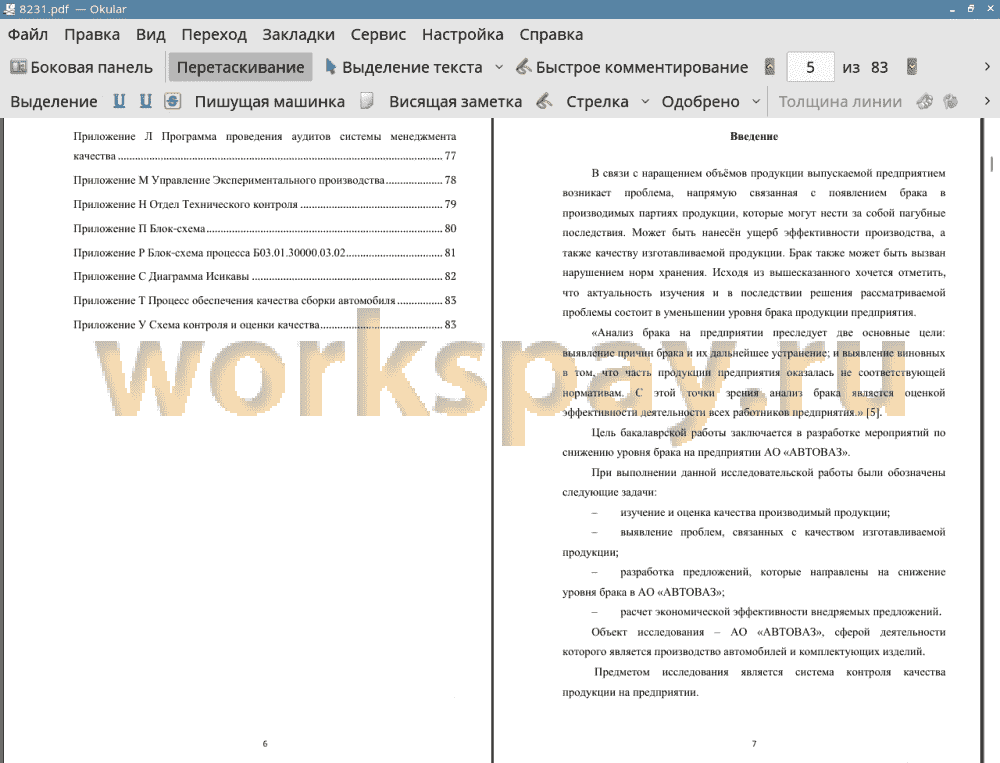The image size is (1000, 763).
Task: Click the page number 6 footer
Action: point(265,744)
